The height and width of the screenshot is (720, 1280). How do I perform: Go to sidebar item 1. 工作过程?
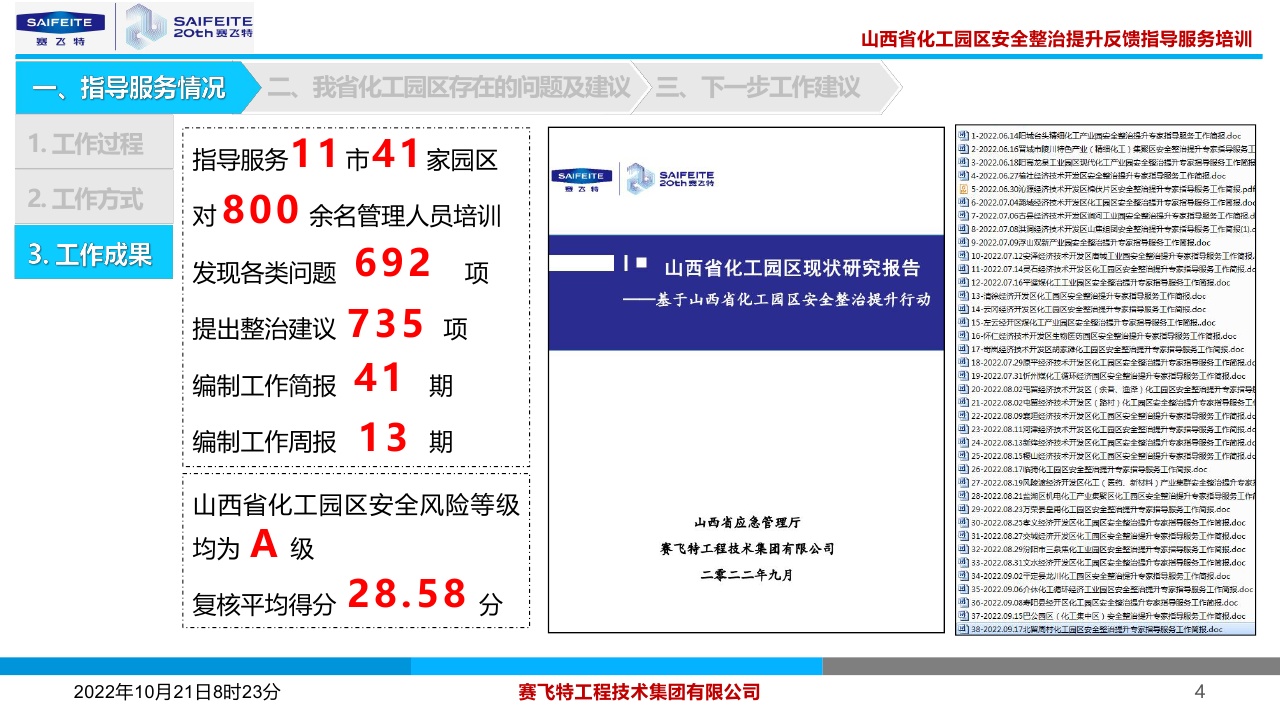pyautogui.click(x=86, y=144)
